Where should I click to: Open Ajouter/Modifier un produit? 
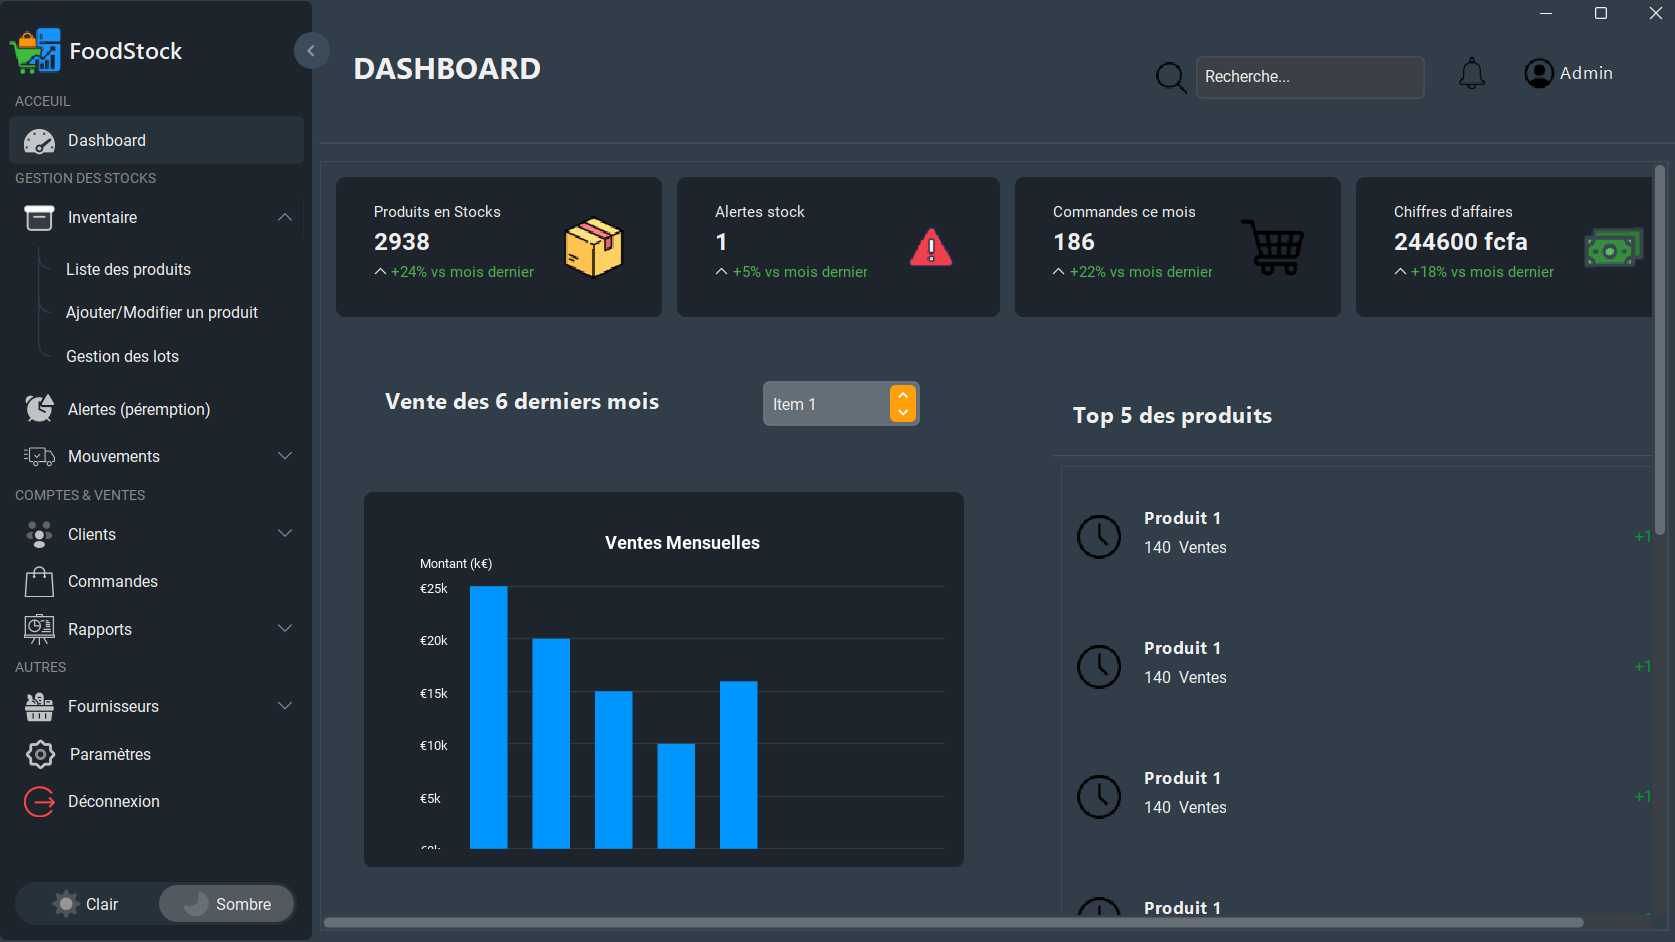(162, 312)
